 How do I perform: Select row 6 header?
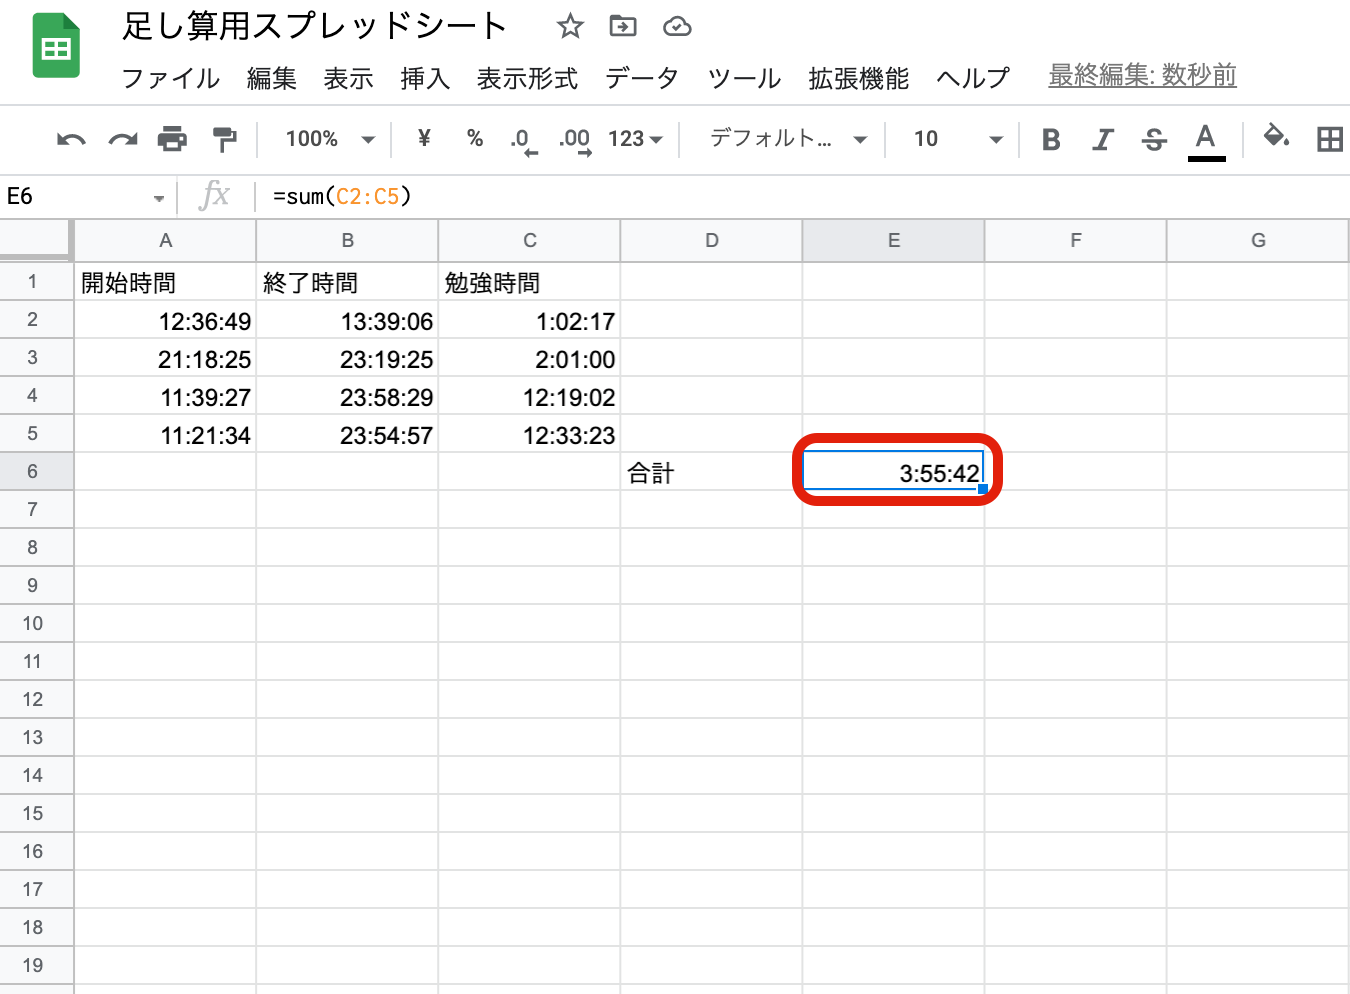36,471
